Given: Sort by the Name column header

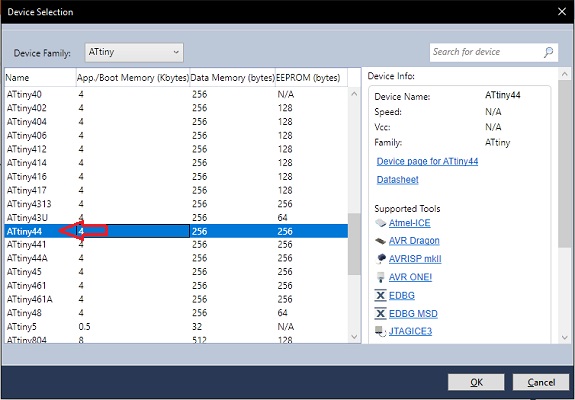Looking at the screenshot, I should 40,78.
